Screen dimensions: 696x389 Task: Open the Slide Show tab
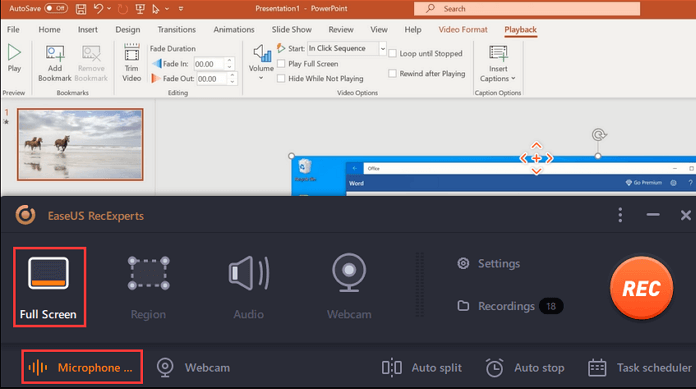tap(292, 29)
